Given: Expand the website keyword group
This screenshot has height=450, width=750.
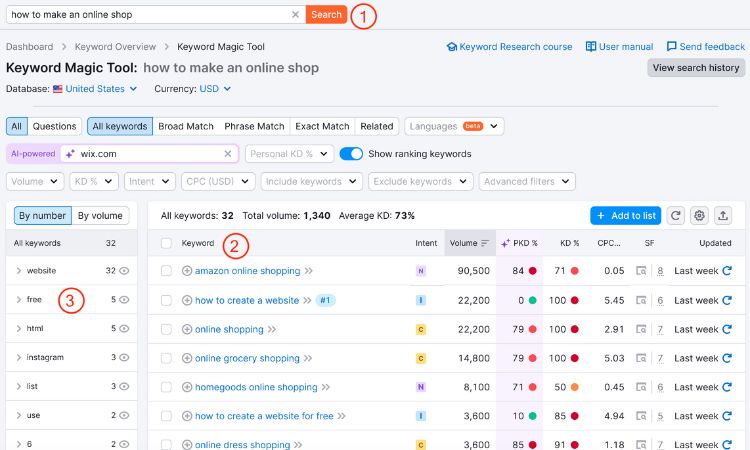Looking at the screenshot, I should pyautogui.click(x=19, y=271).
